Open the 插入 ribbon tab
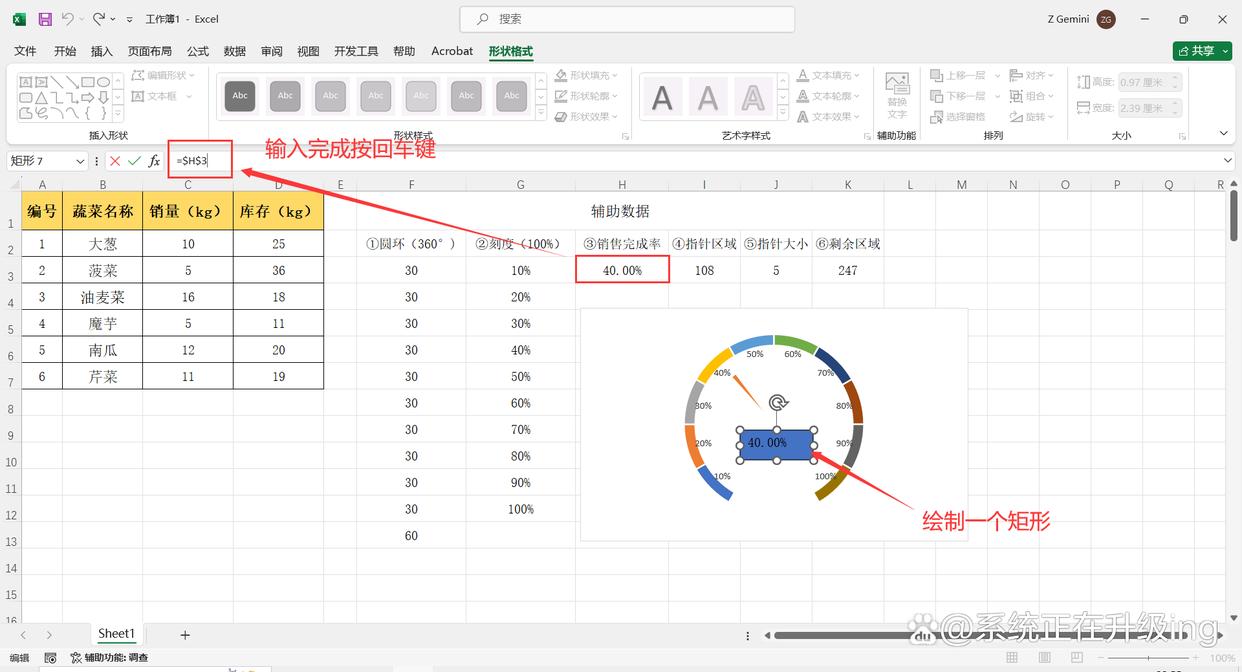 (102, 51)
